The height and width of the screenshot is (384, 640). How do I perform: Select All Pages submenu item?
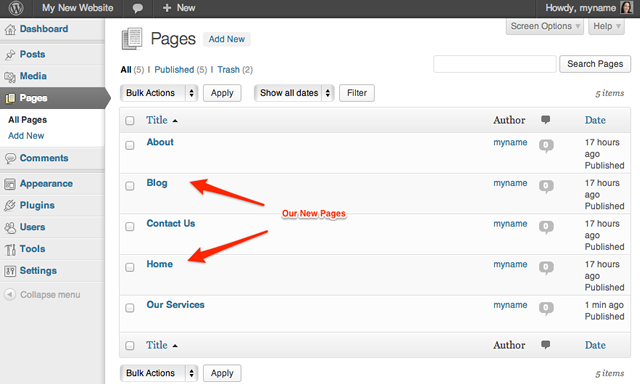(x=27, y=120)
